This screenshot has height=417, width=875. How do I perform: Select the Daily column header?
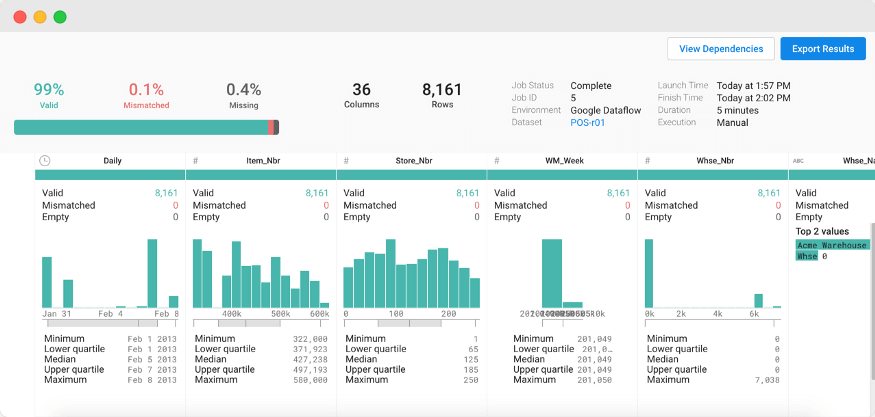[112, 161]
